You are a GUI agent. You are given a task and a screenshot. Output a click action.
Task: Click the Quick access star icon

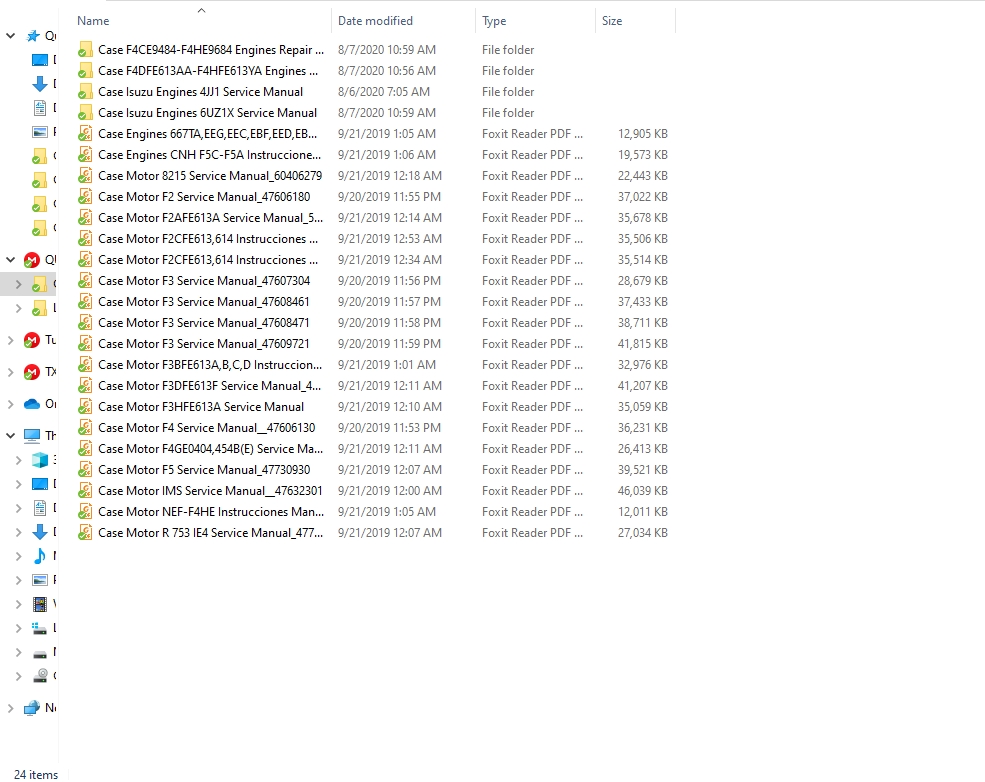pyautogui.click(x=32, y=36)
